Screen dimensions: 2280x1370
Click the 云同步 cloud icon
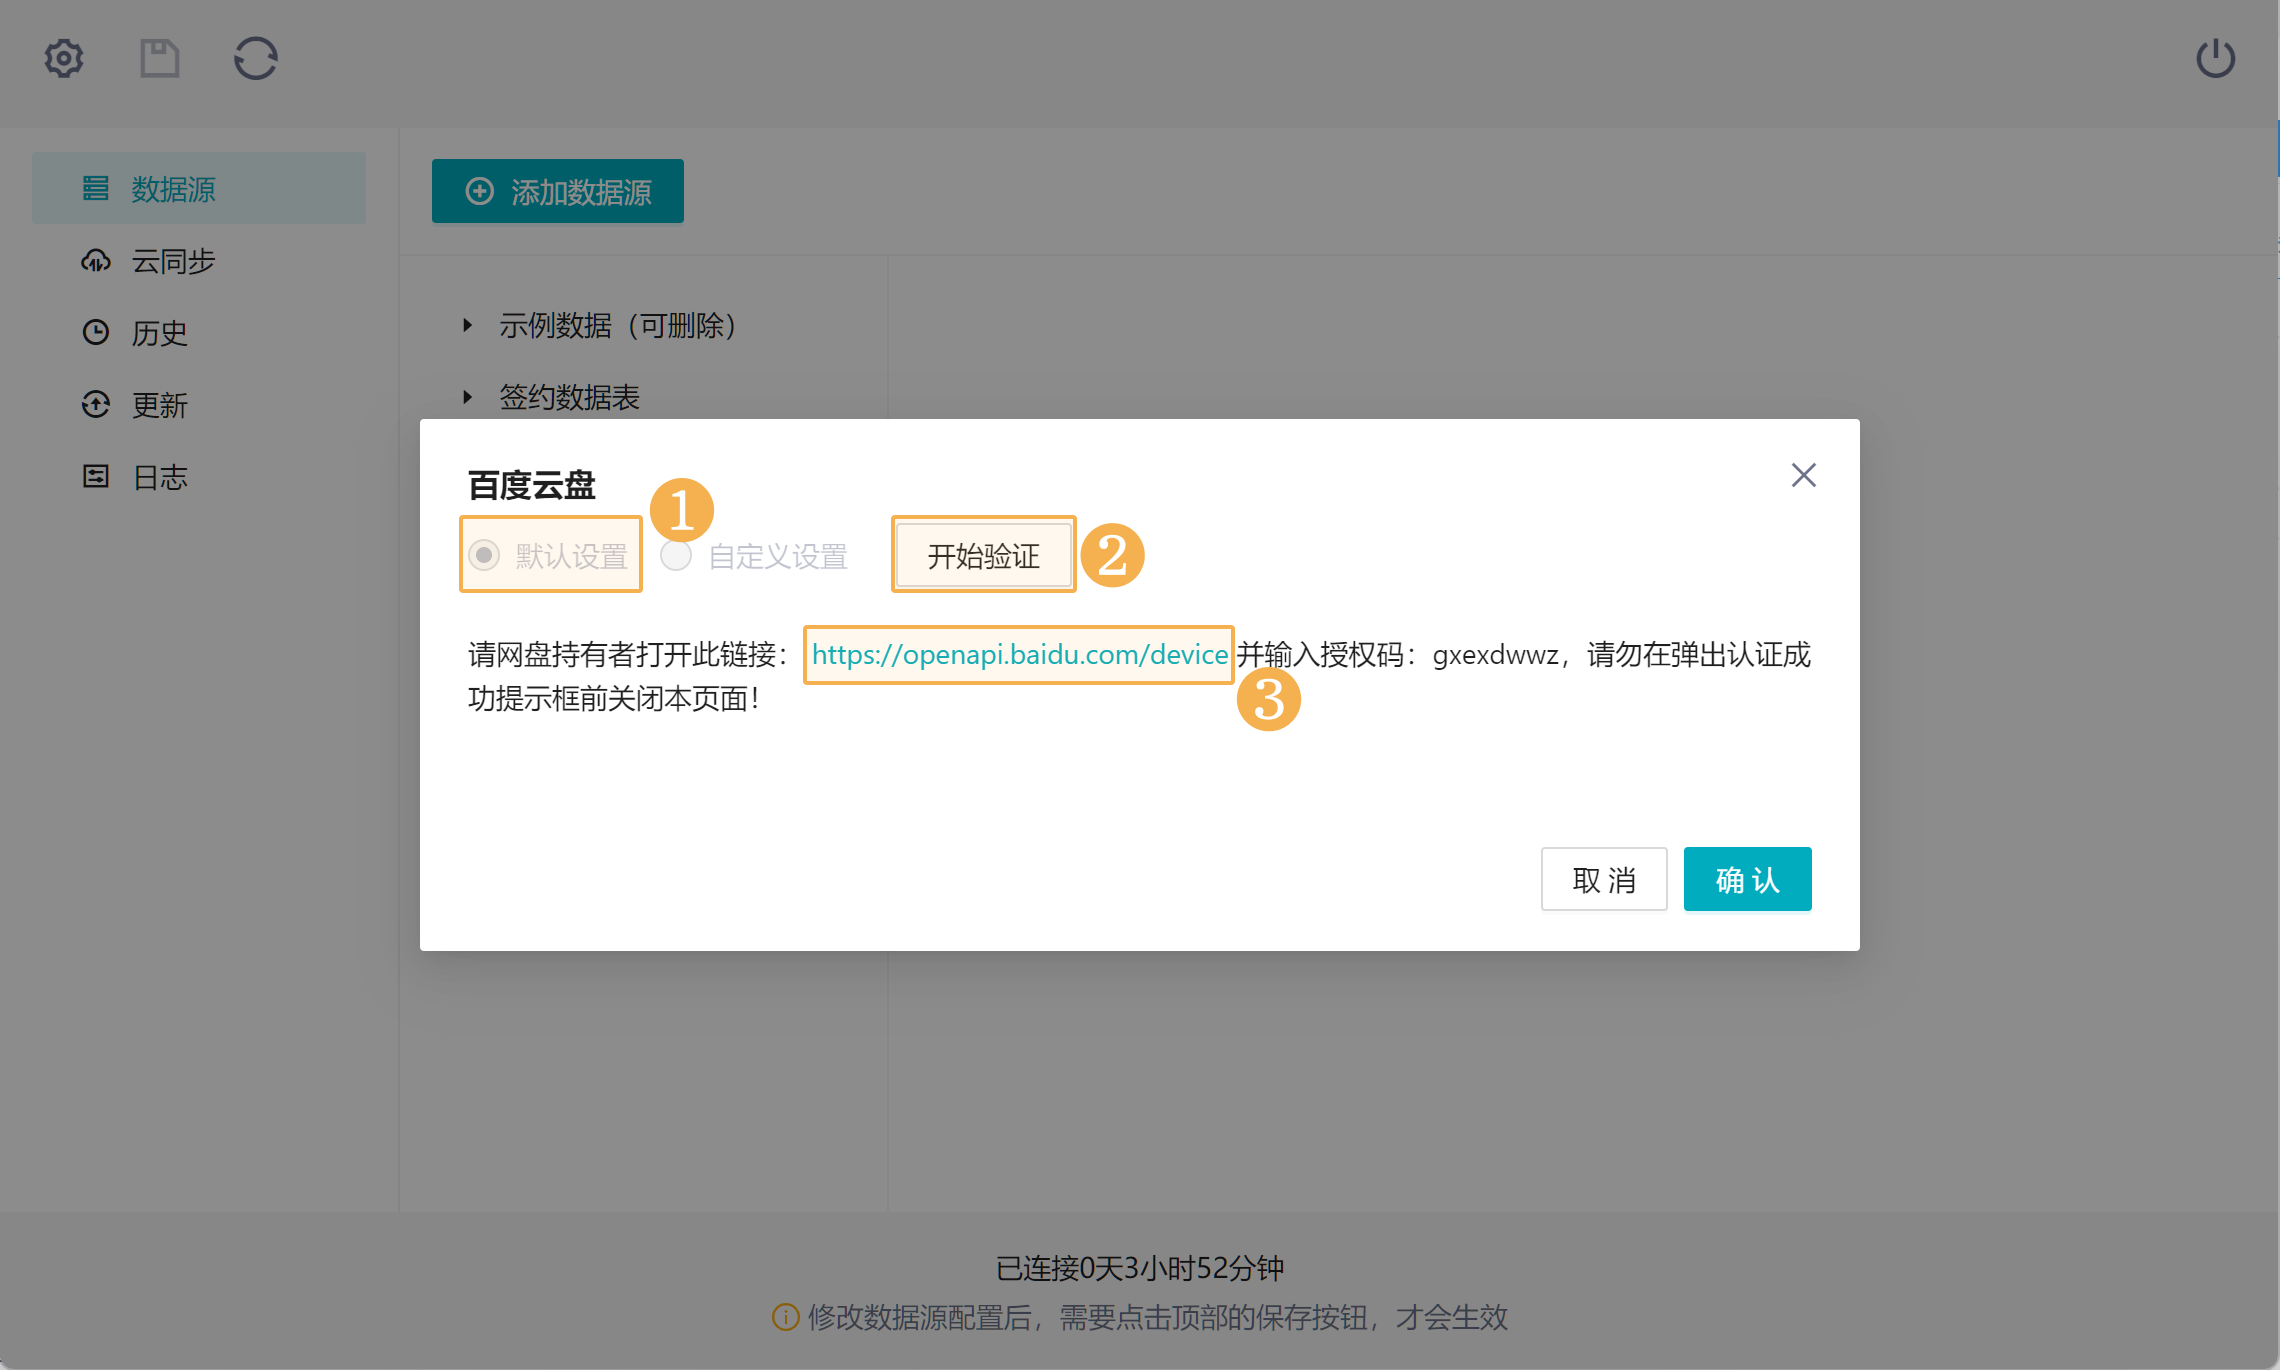tap(95, 261)
